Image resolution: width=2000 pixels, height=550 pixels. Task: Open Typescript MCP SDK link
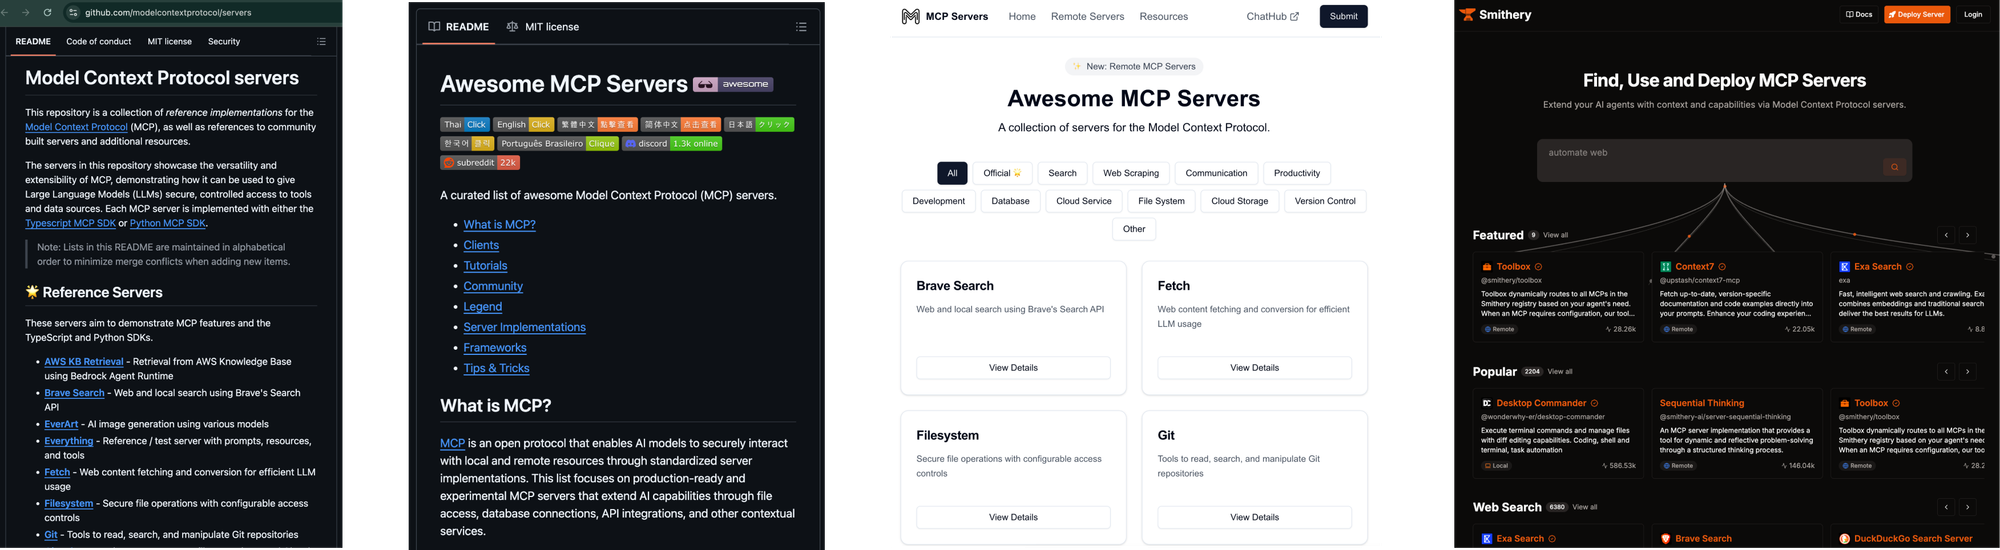[x=70, y=223]
